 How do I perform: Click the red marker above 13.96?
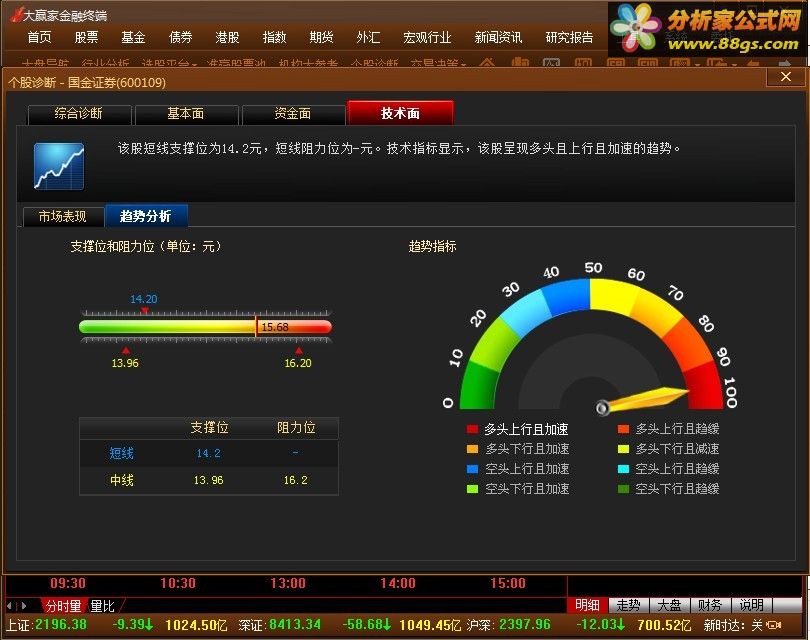(126, 350)
